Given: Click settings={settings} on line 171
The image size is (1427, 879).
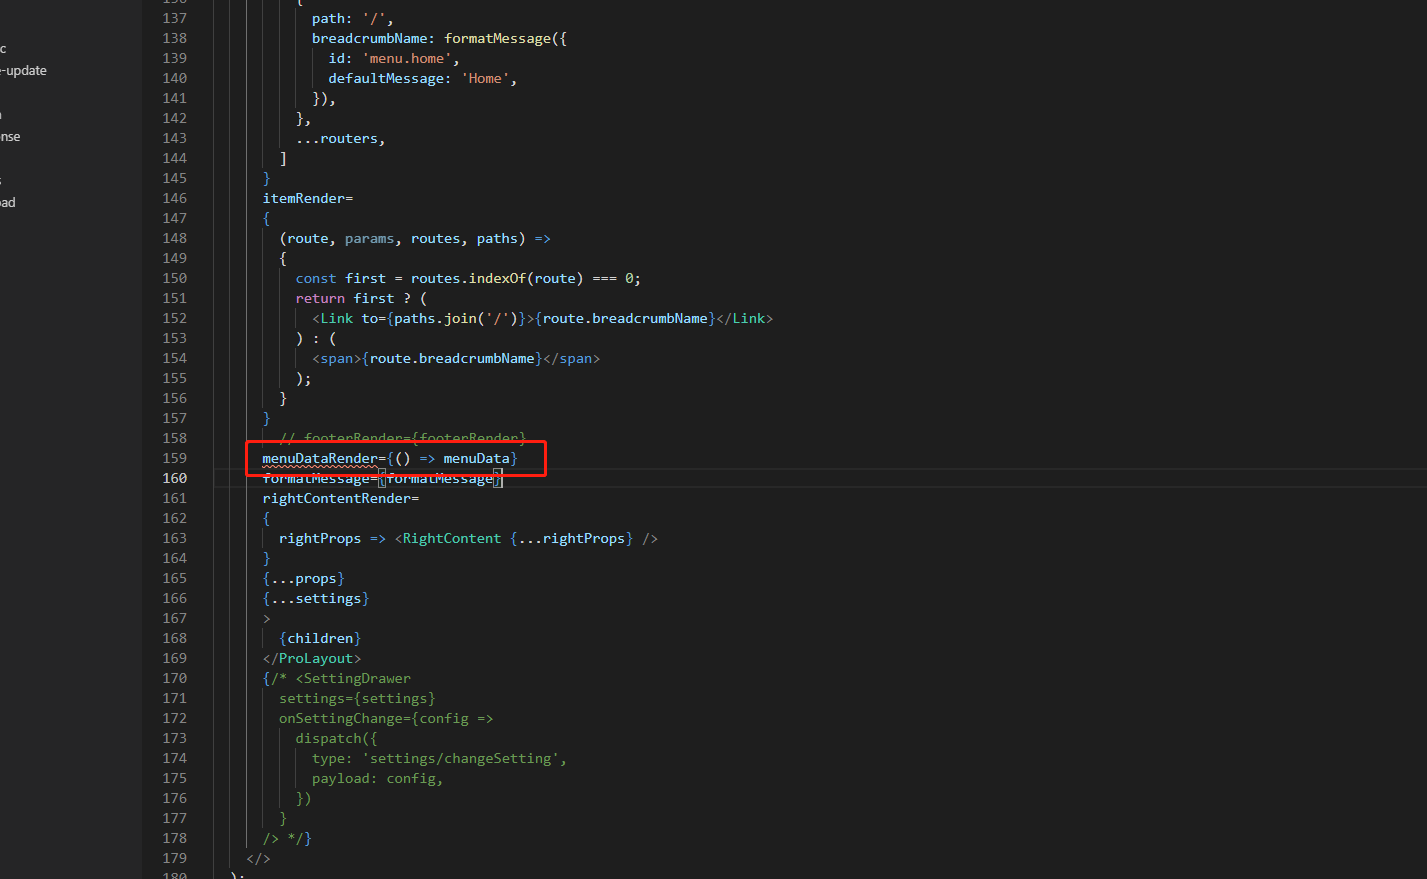Looking at the screenshot, I should click(x=357, y=698).
